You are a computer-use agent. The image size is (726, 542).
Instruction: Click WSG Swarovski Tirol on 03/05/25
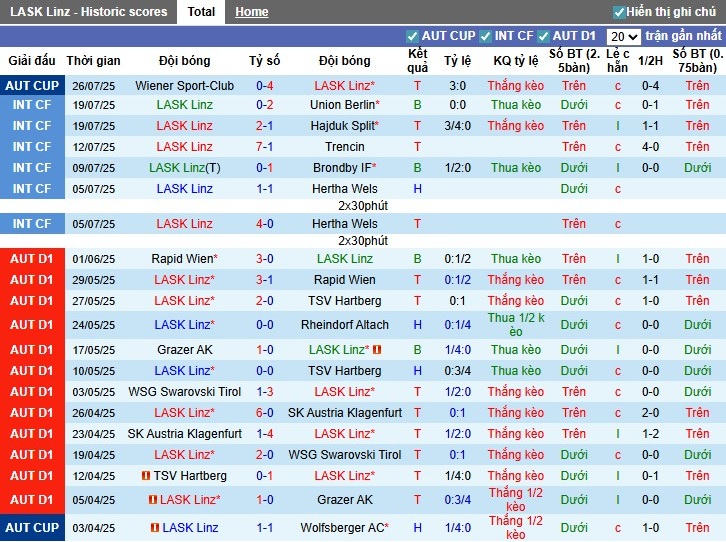point(184,392)
